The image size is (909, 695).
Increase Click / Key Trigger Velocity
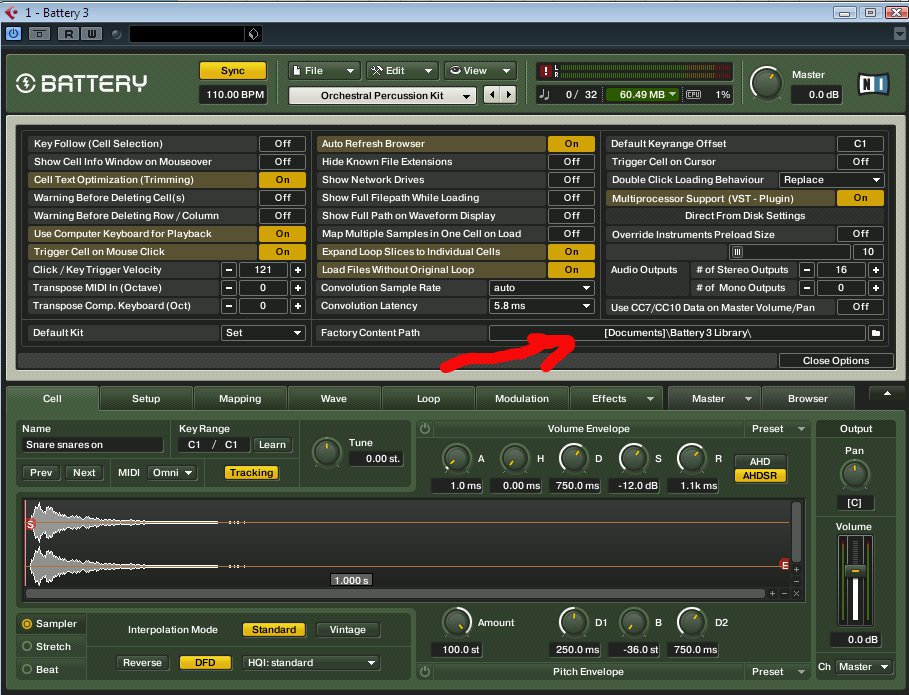[x=297, y=270]
